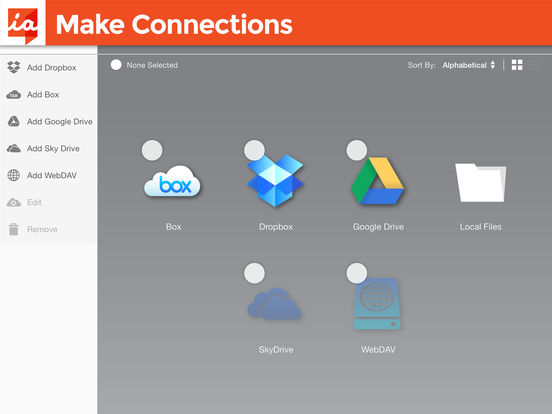Click the Dropbox label text
This screenshot has width=552, height=414.
[276, 227]
